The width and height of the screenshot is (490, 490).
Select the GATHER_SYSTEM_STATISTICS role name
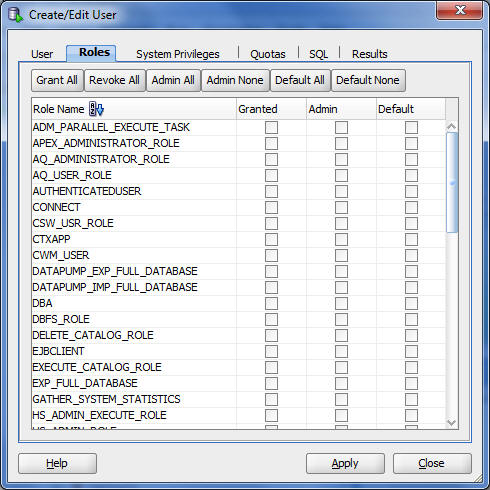[106, 399]
